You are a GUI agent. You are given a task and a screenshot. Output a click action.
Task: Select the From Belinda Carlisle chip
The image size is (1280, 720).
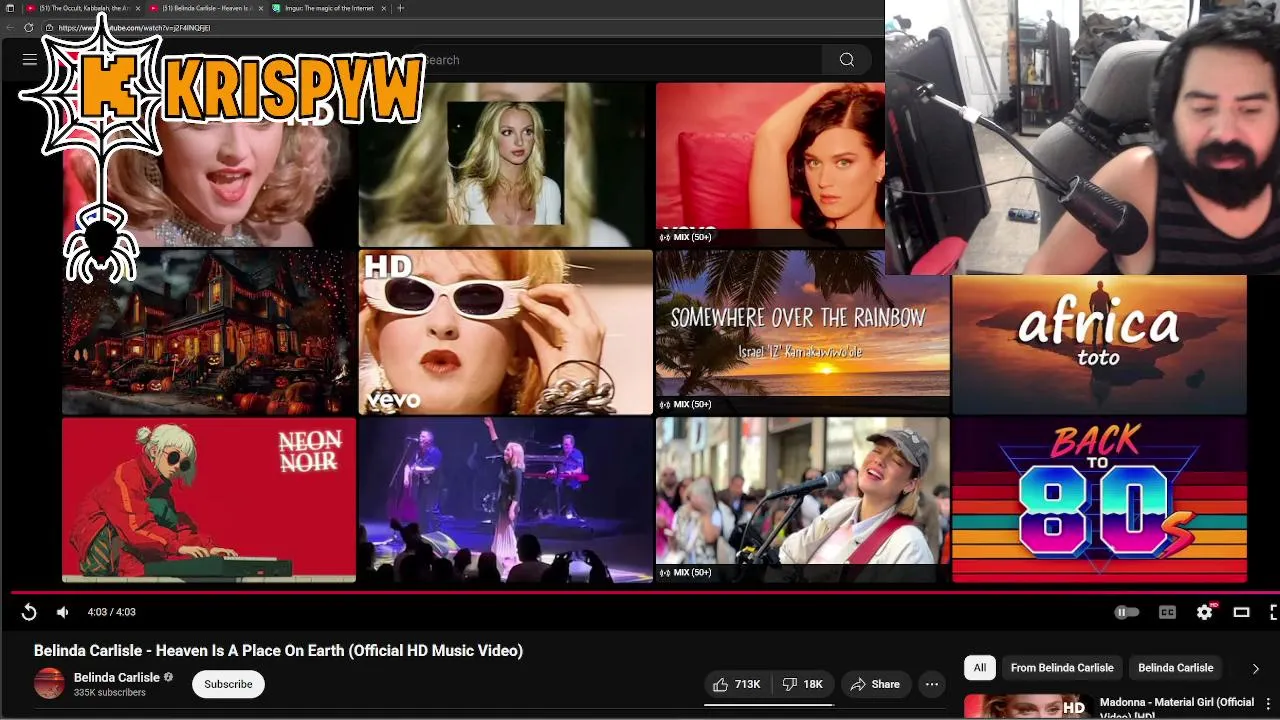(x=1062, y=668)
